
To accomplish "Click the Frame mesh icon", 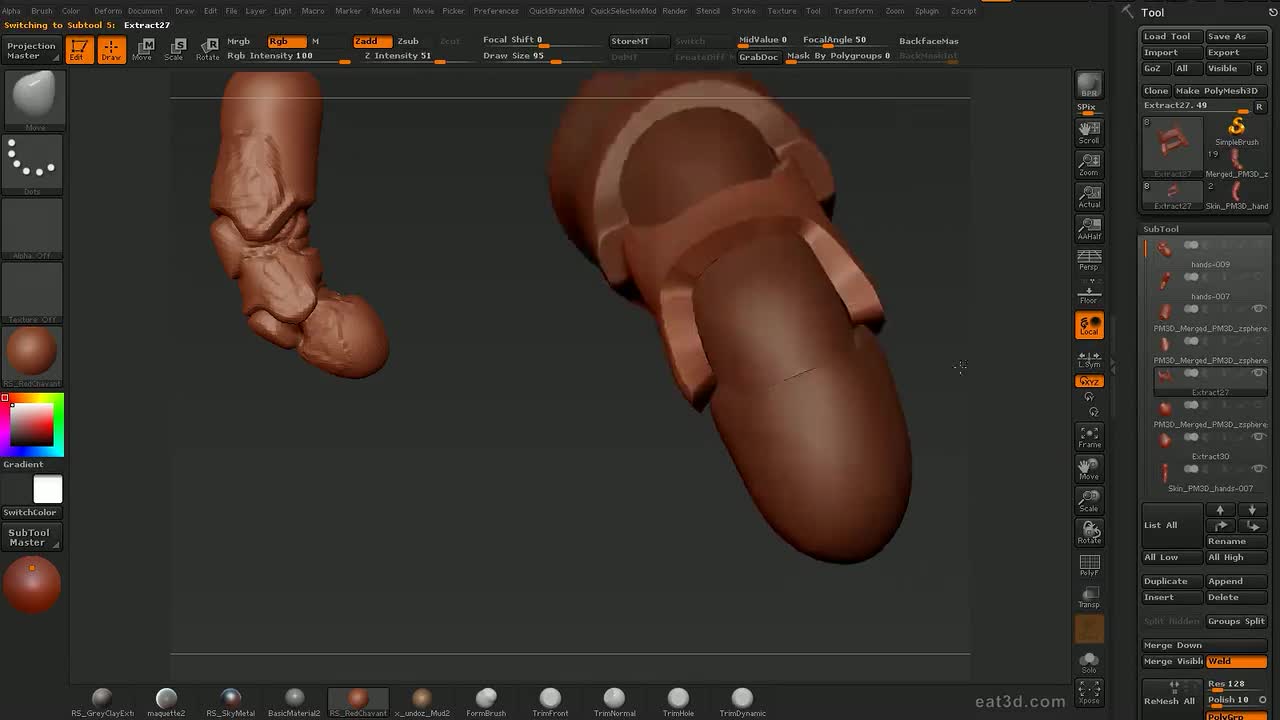I will (x=1089, y=437).
